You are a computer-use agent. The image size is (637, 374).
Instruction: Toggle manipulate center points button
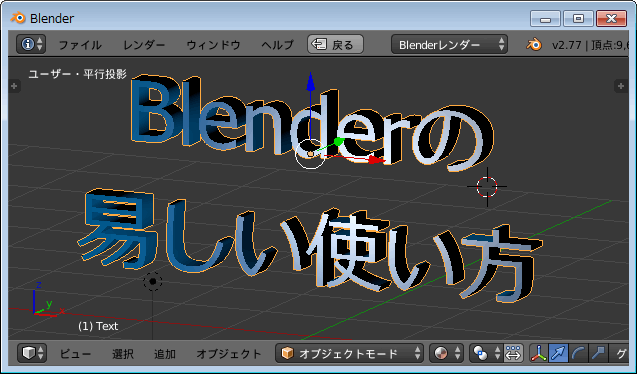click(x=514, y=353)
